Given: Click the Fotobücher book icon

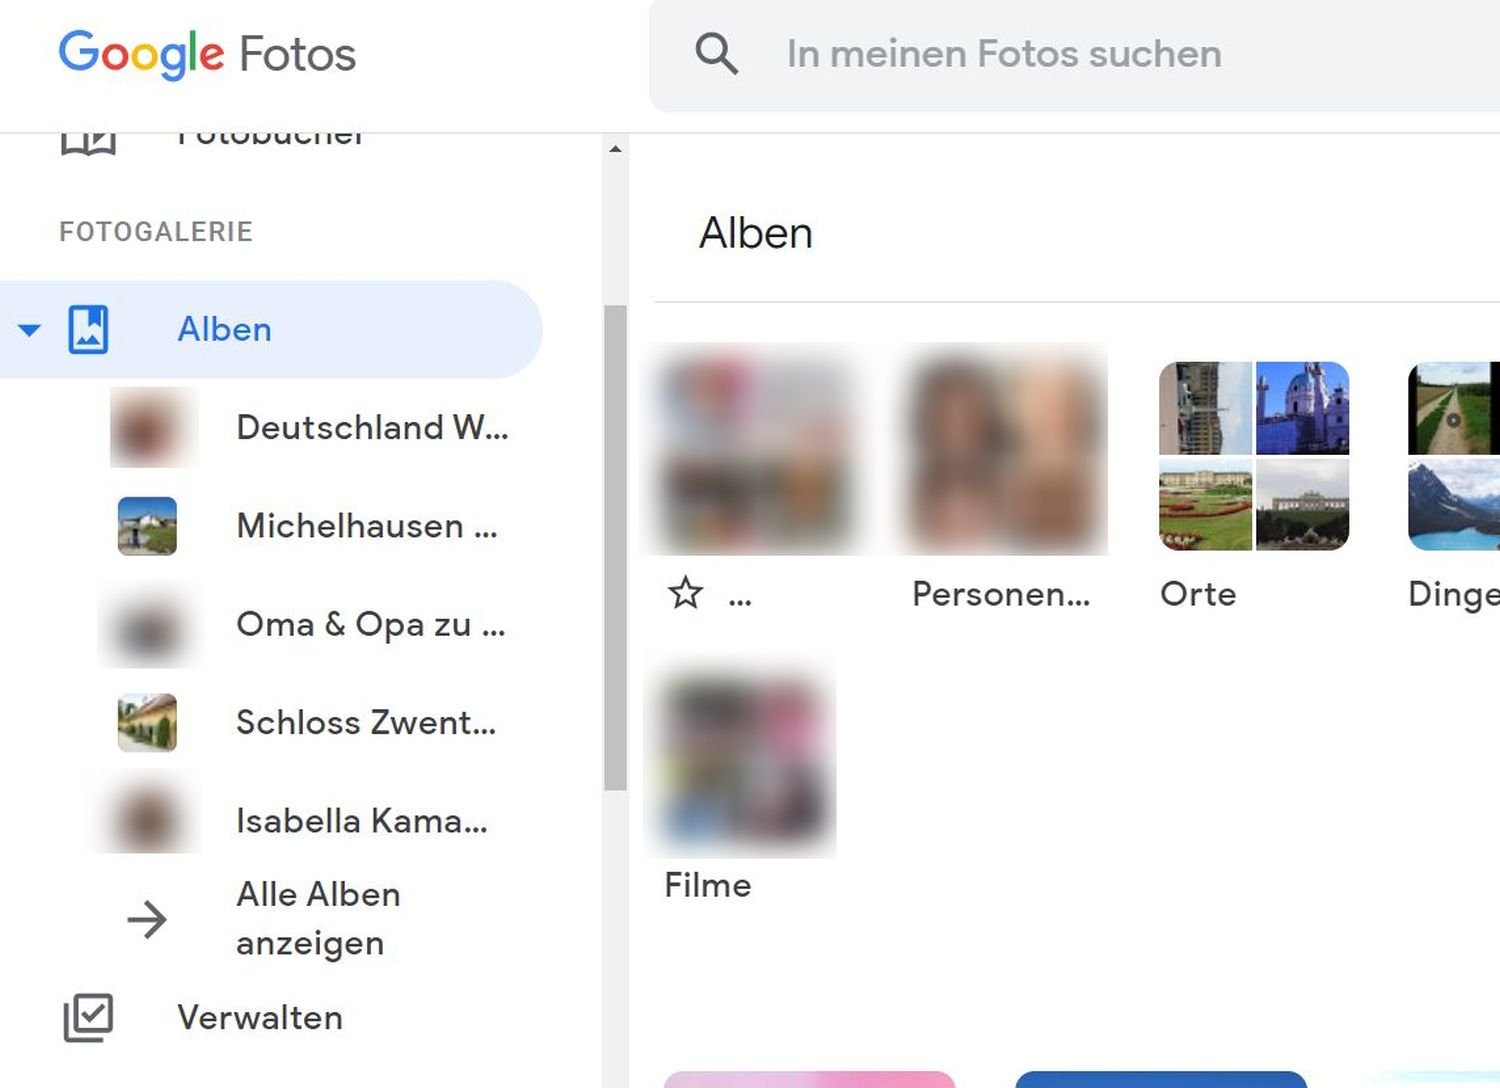Looking at the screenshot, I should click(88, 143).
